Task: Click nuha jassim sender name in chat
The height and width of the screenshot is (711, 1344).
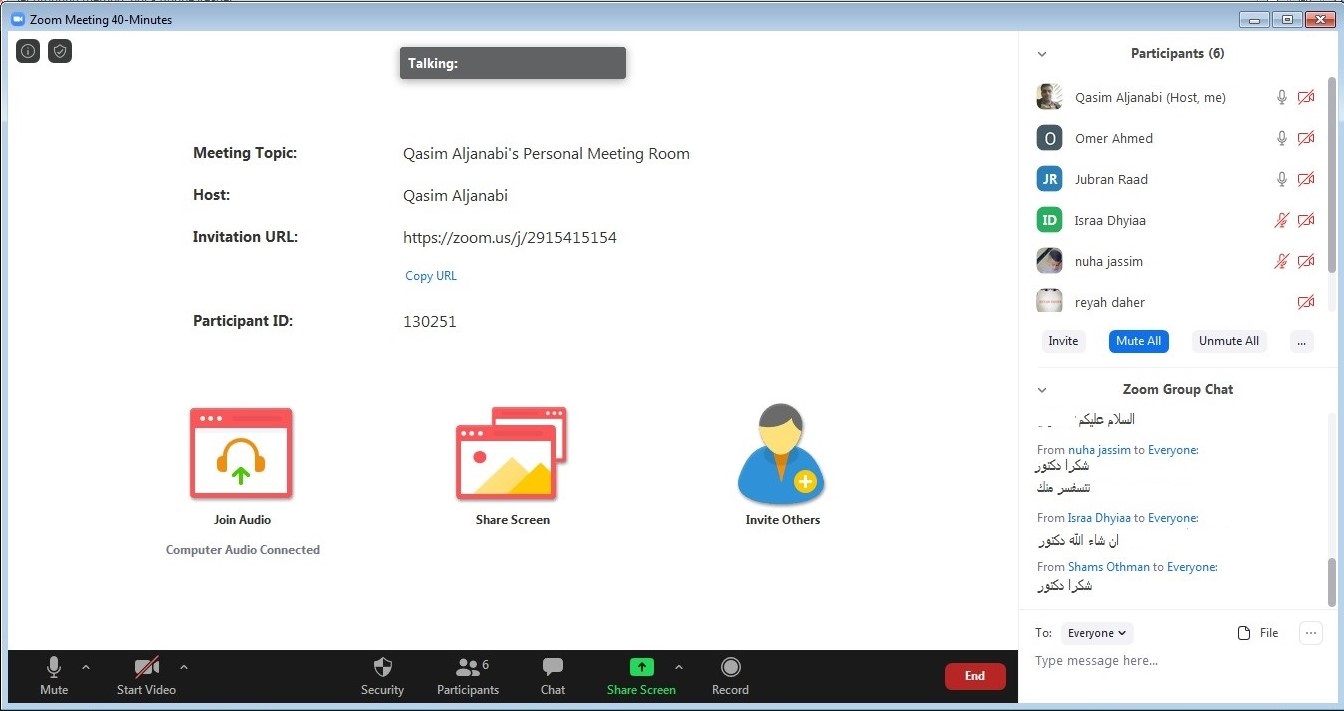Action: point(1099,450)
